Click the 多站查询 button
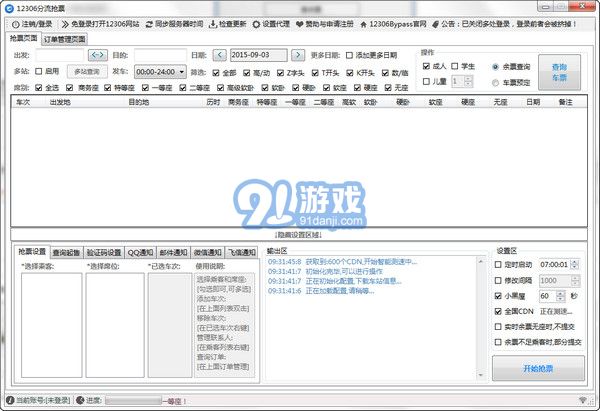The width and height of the screenshot is (600, 411). tap(87, 72)
